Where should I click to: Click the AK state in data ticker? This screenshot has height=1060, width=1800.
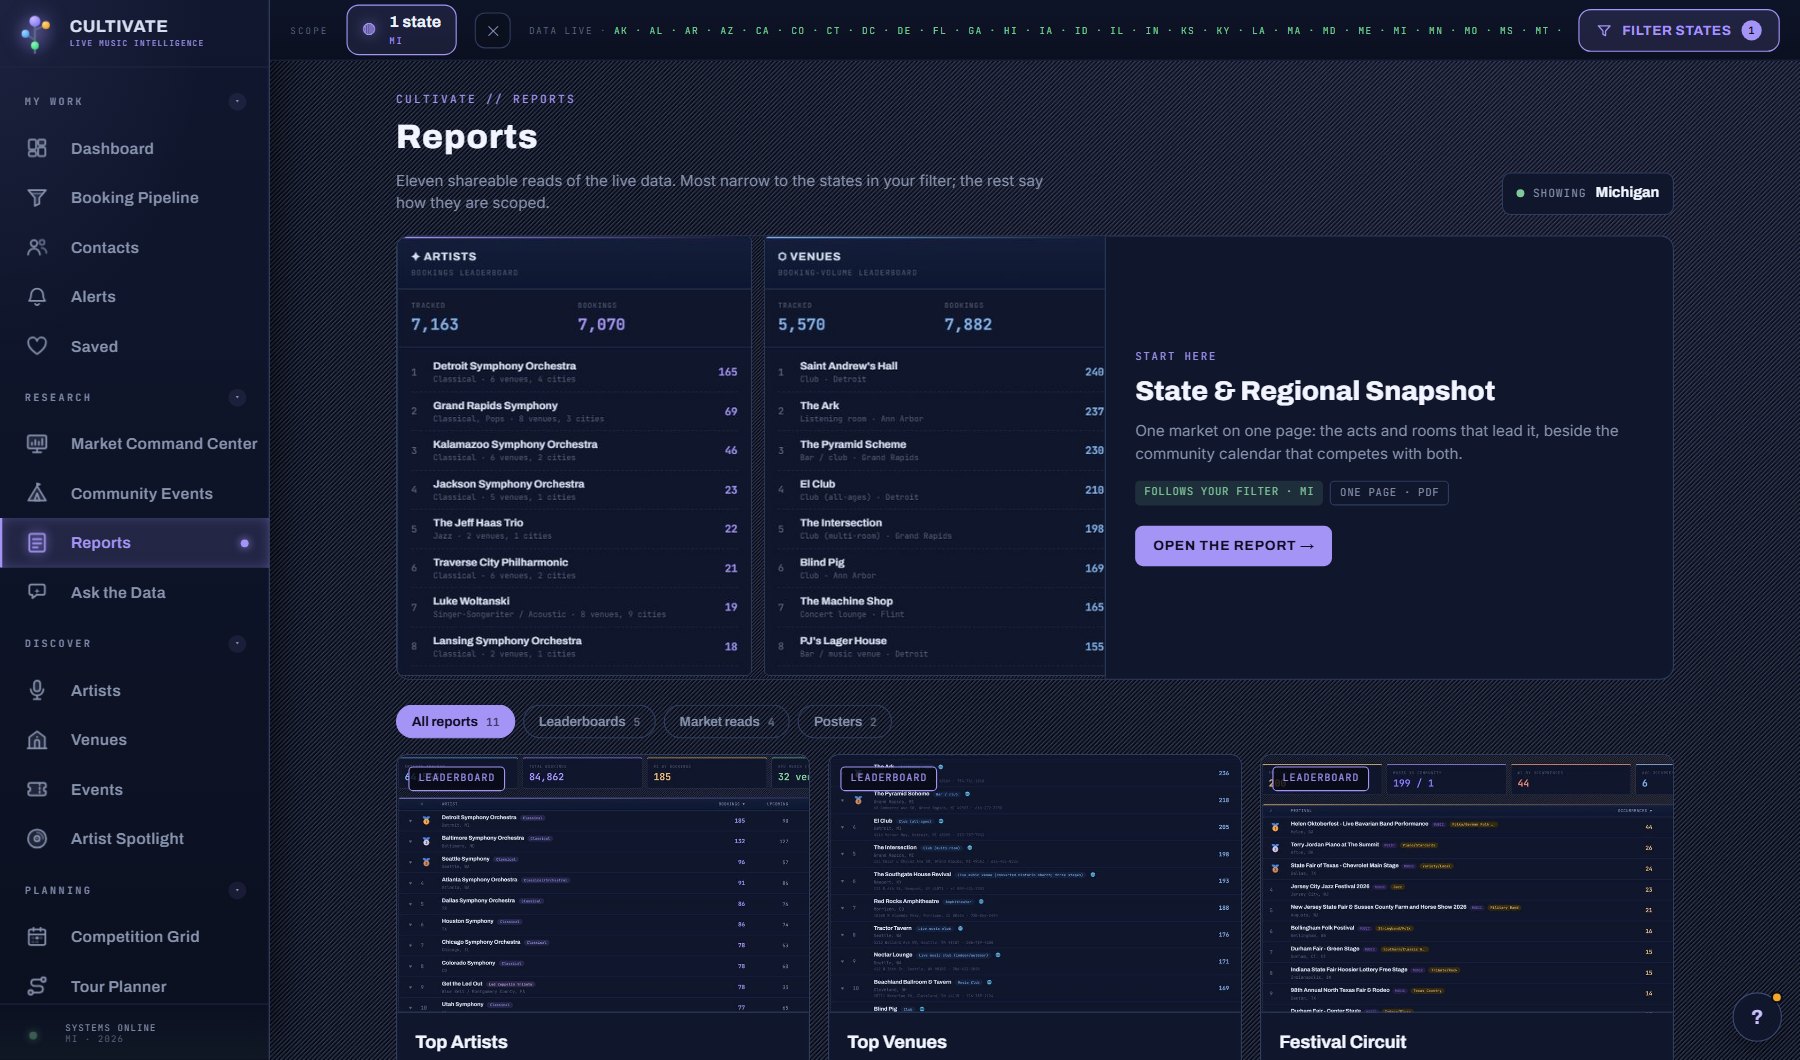coord(621,31)
